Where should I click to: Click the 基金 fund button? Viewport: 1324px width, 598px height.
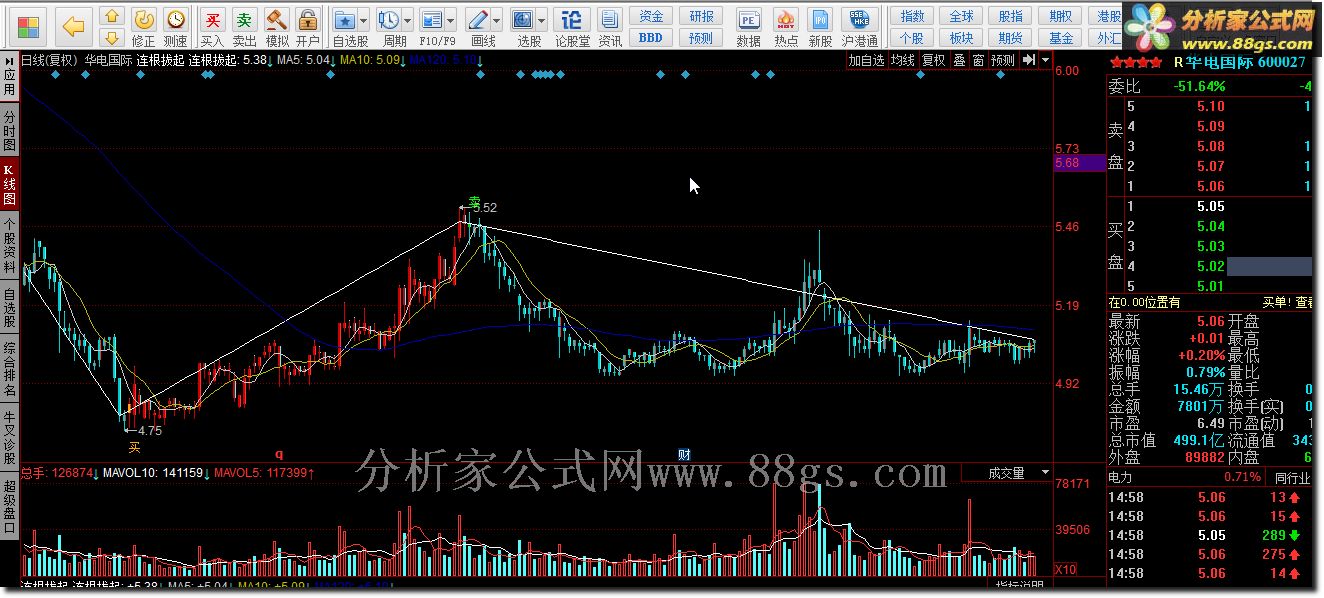1061,38
